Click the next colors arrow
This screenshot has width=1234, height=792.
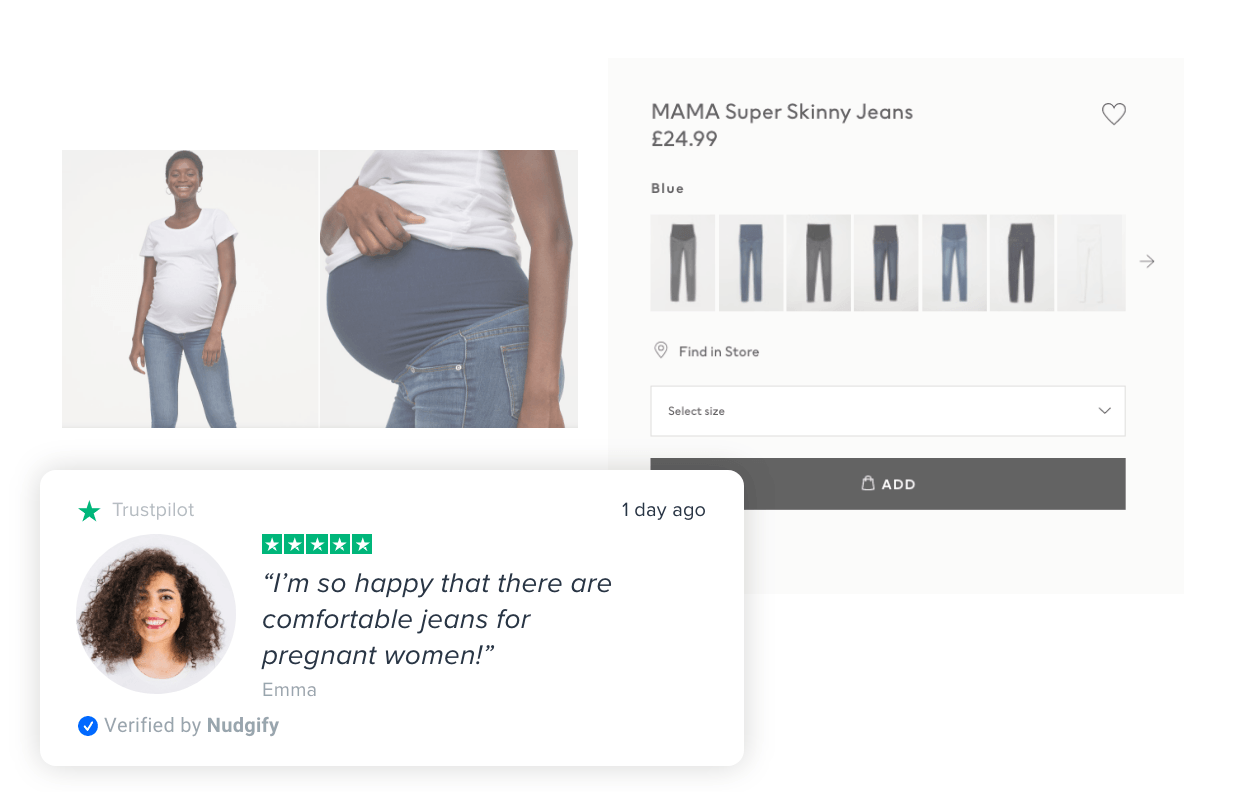pos(1147,262)
